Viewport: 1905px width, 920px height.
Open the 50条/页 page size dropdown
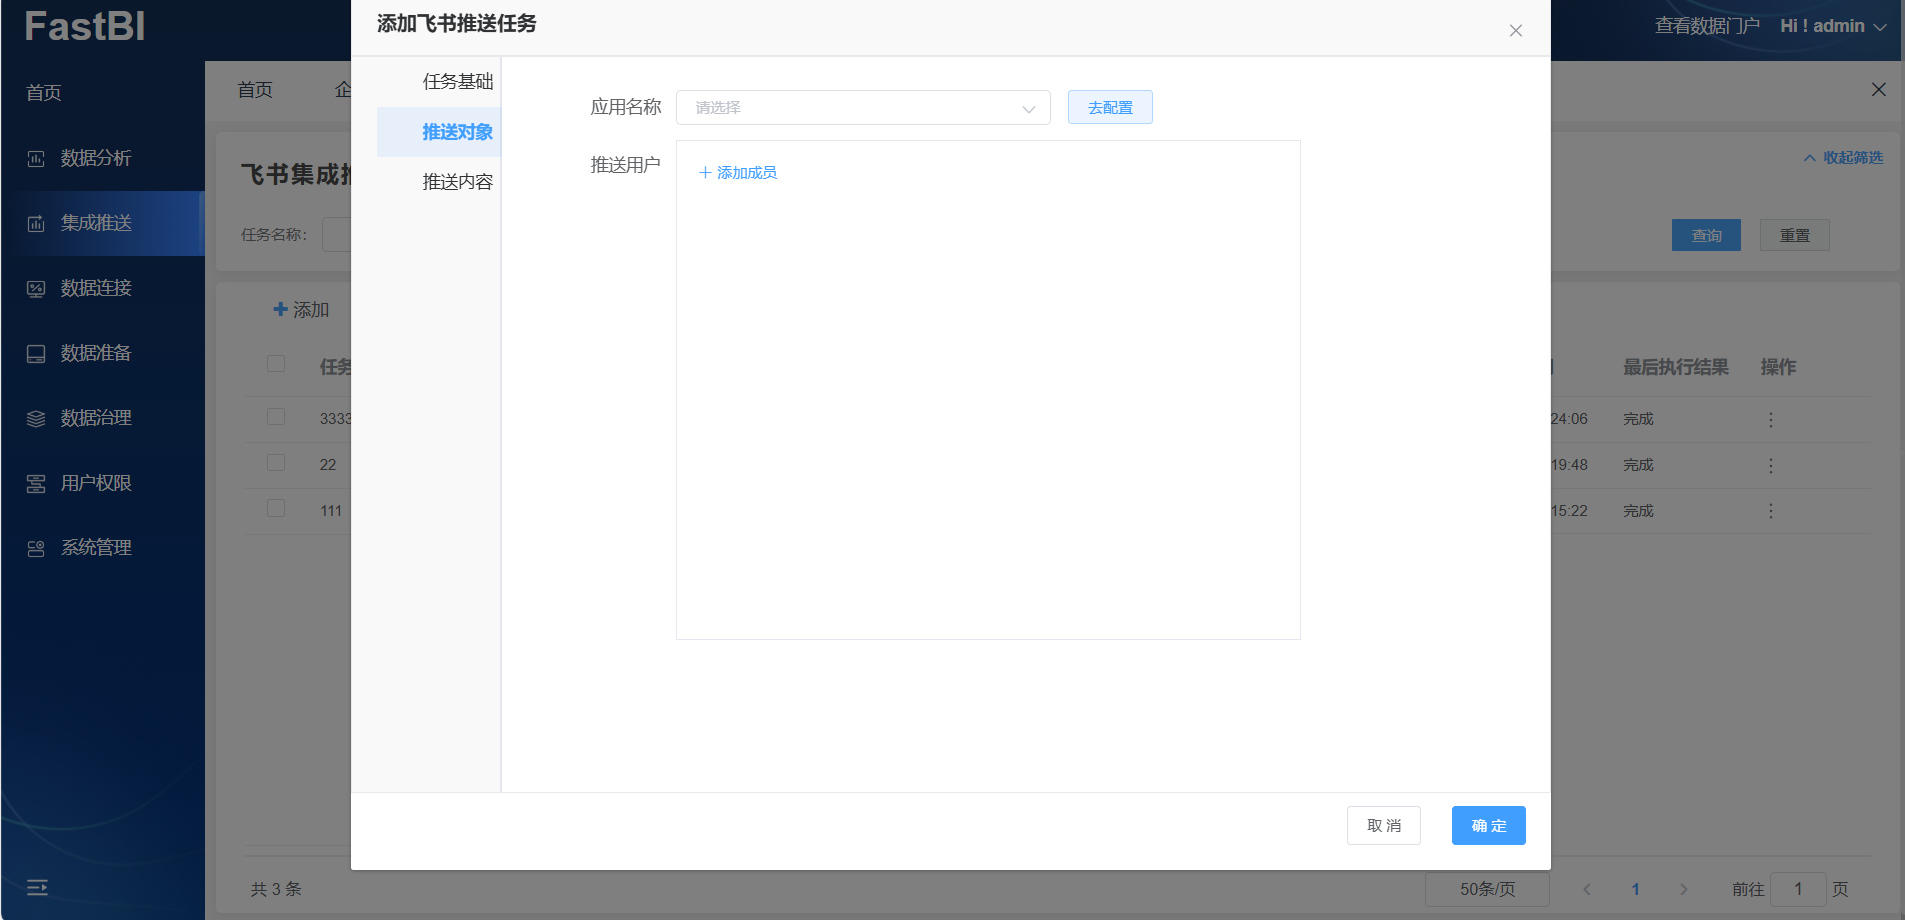(x=1486, y=889)
